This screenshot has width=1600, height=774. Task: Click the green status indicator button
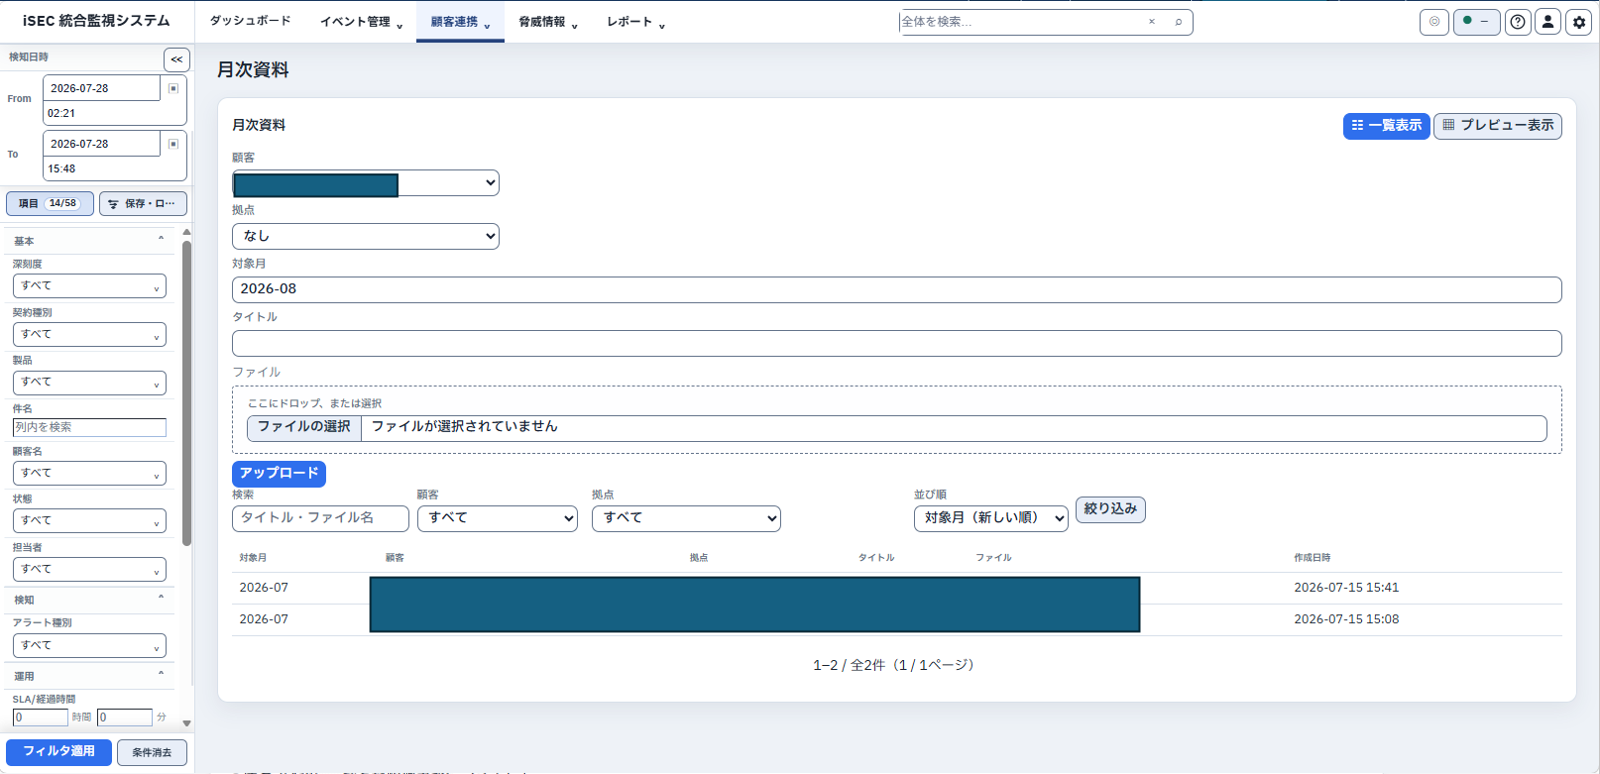(x=1476, y=22)
